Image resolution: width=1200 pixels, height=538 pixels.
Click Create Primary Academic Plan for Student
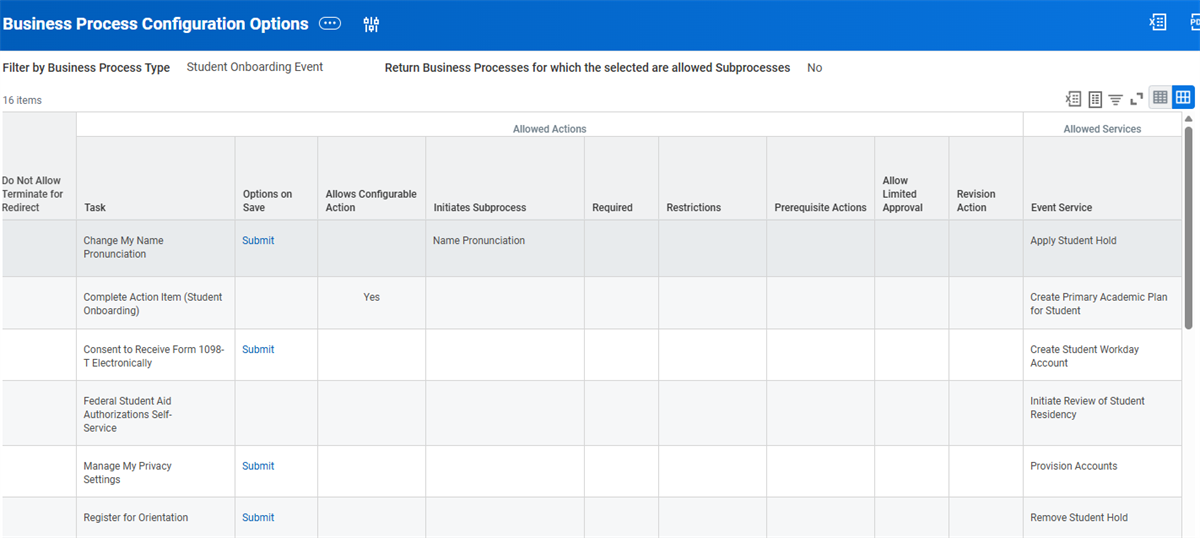1098,304
